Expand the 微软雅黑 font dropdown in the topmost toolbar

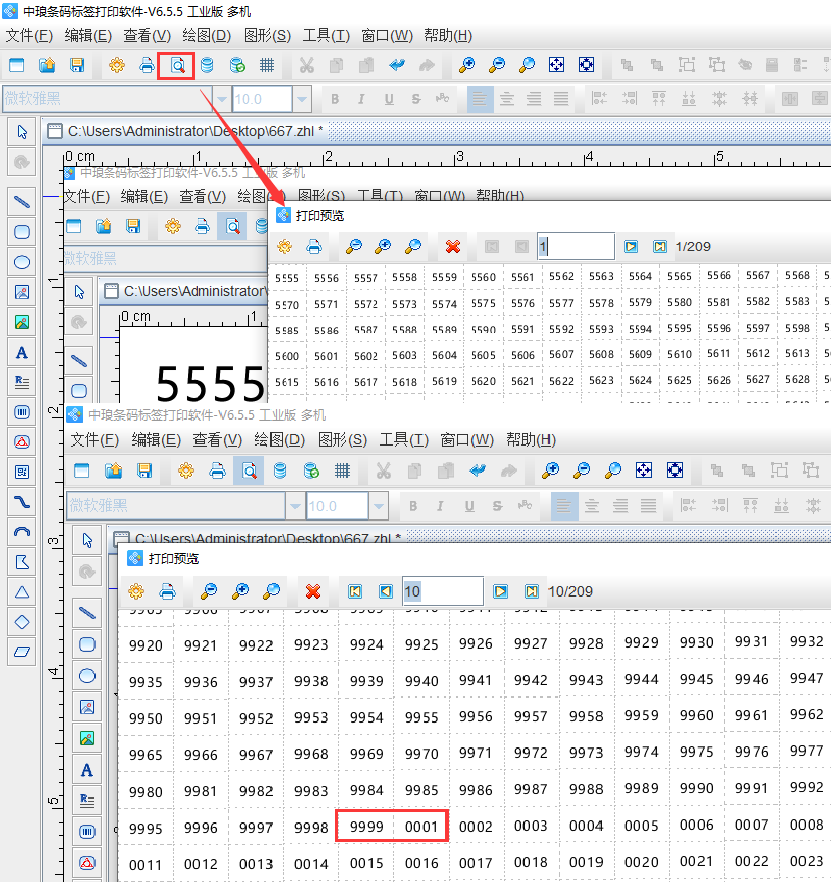[x=221, y=99]
